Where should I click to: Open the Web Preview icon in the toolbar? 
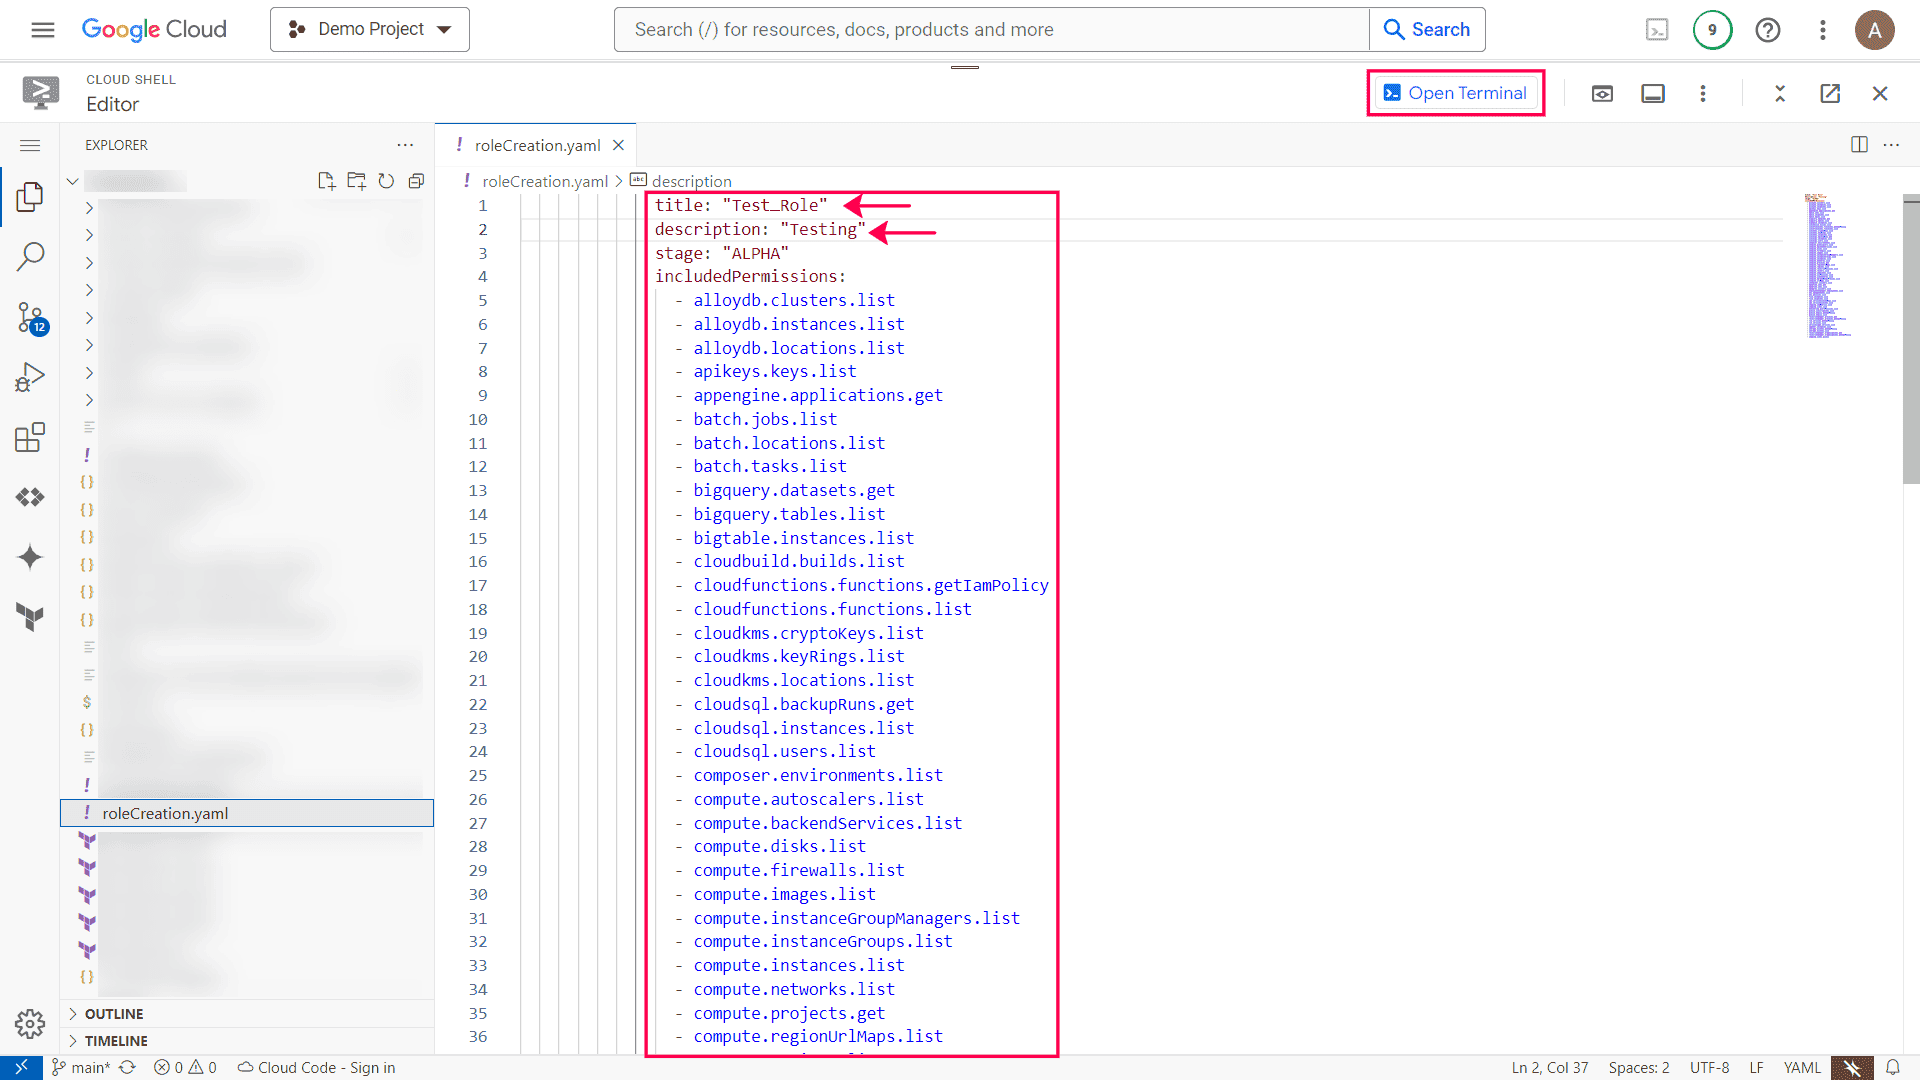(x=1602, y=93)
